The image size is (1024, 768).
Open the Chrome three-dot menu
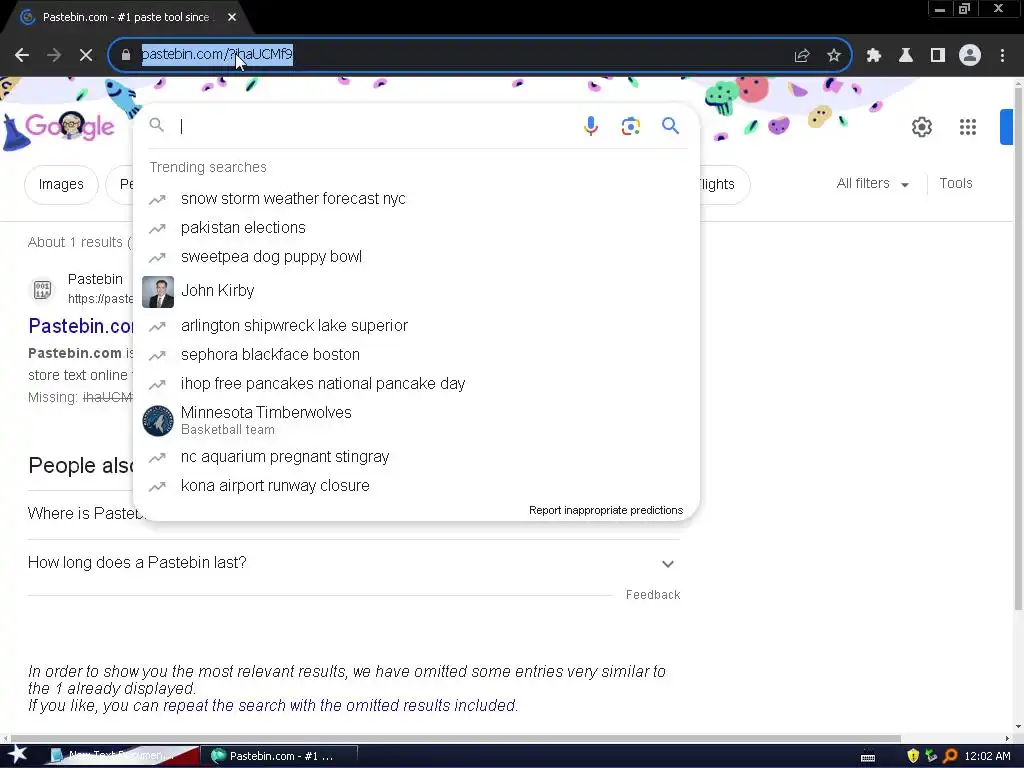click(1002, 56)
